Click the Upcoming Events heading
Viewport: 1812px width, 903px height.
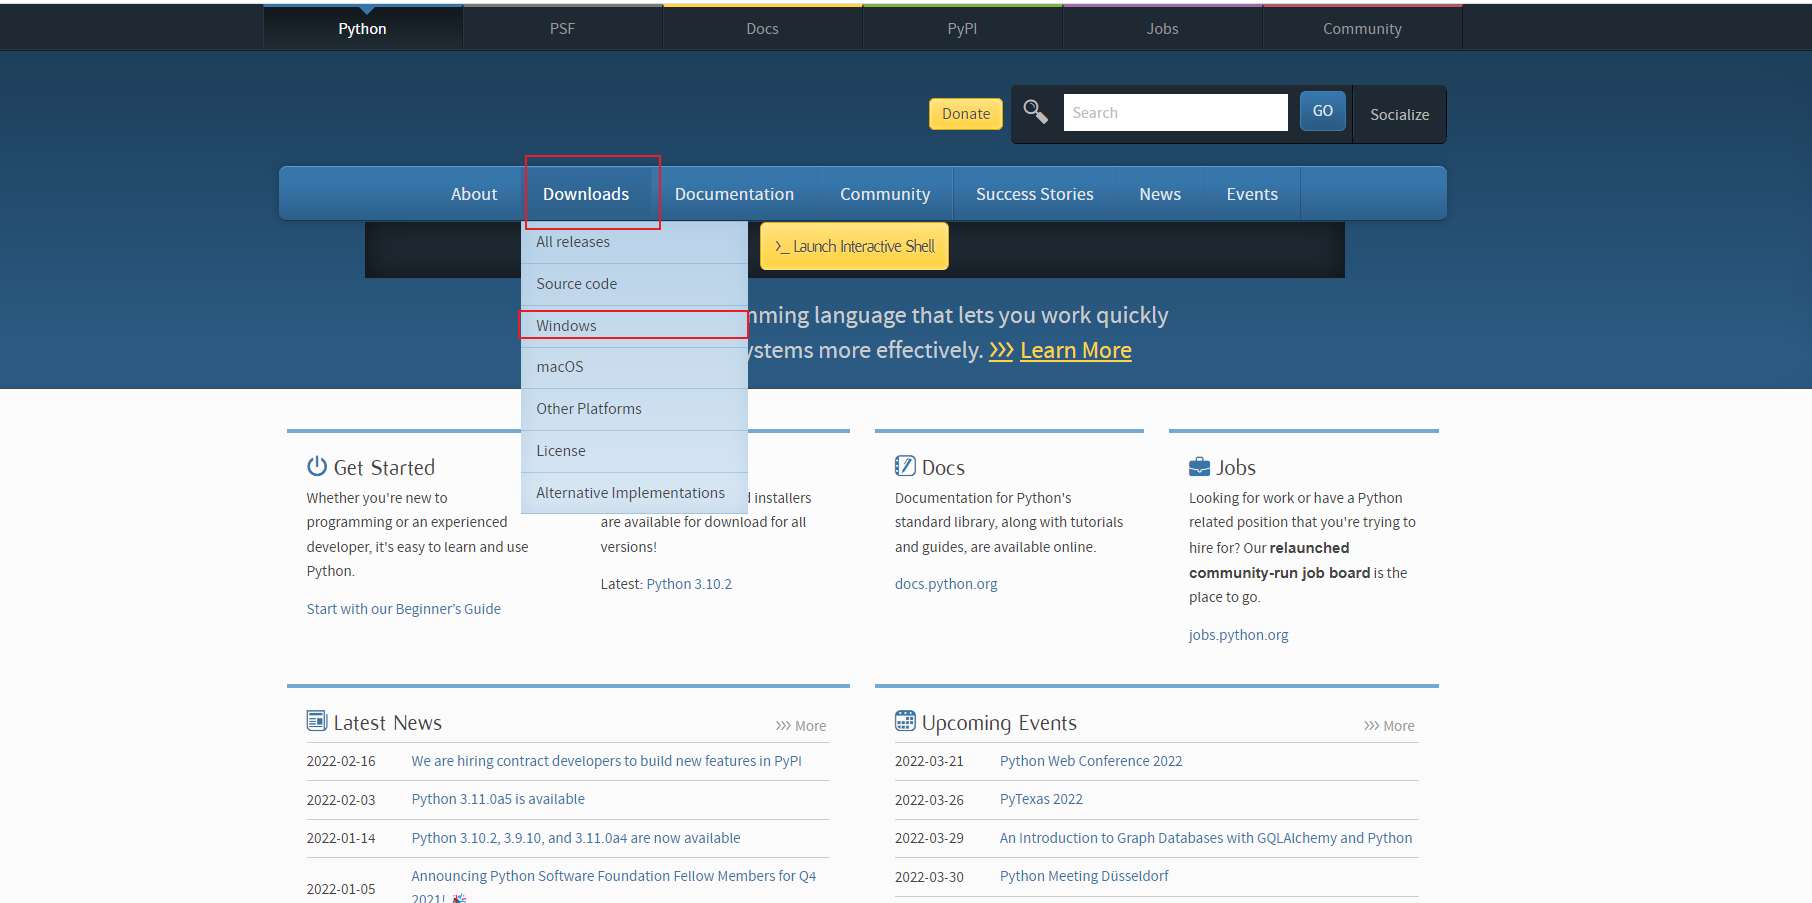click(999, 723)
